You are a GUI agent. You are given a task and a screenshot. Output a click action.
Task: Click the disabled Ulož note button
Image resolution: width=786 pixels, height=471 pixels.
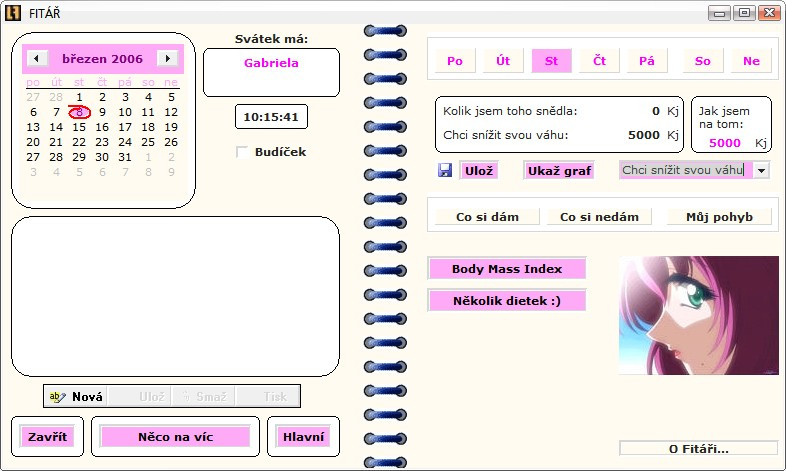[x=140, y=396]
